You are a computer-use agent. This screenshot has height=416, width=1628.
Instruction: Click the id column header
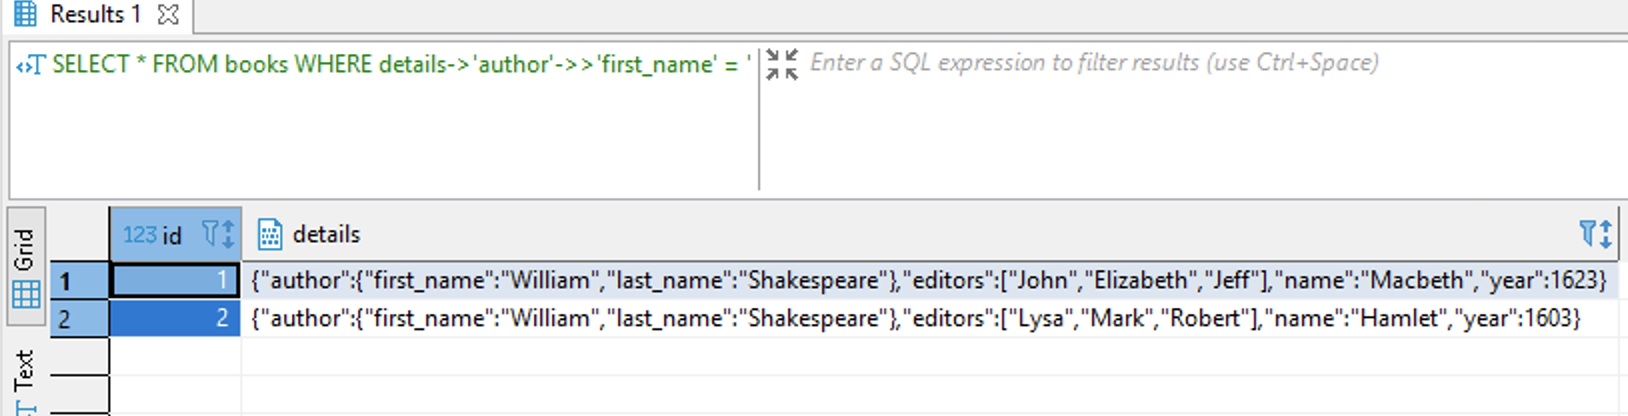[x=175, y=235]
